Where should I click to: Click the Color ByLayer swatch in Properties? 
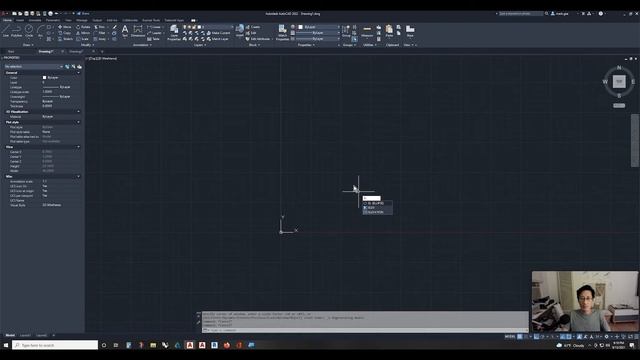(x=44, y=78)
